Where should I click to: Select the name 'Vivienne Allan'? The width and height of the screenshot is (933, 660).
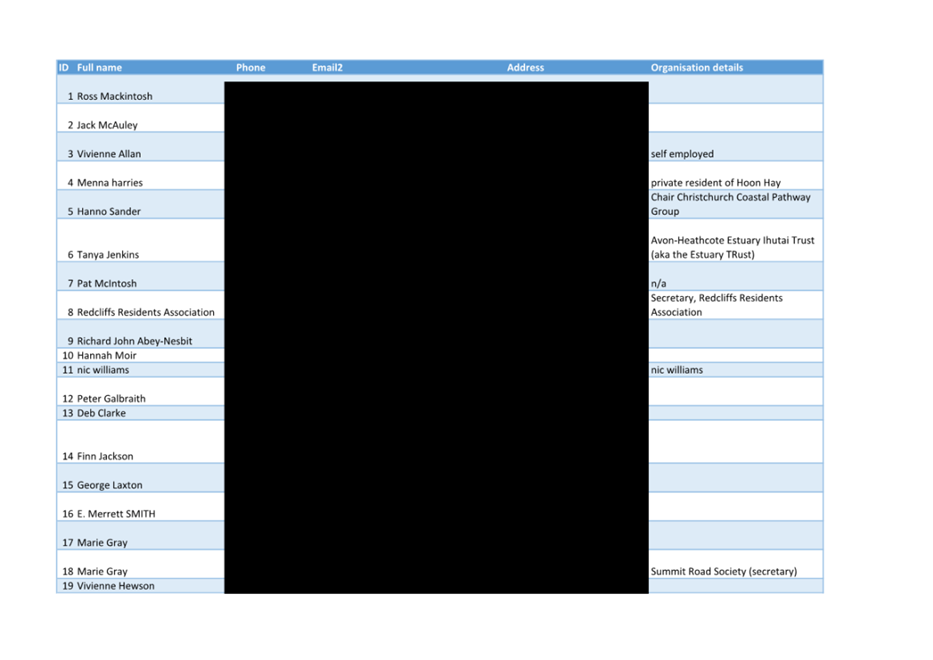pyautogui.click(x=109, y=154)
